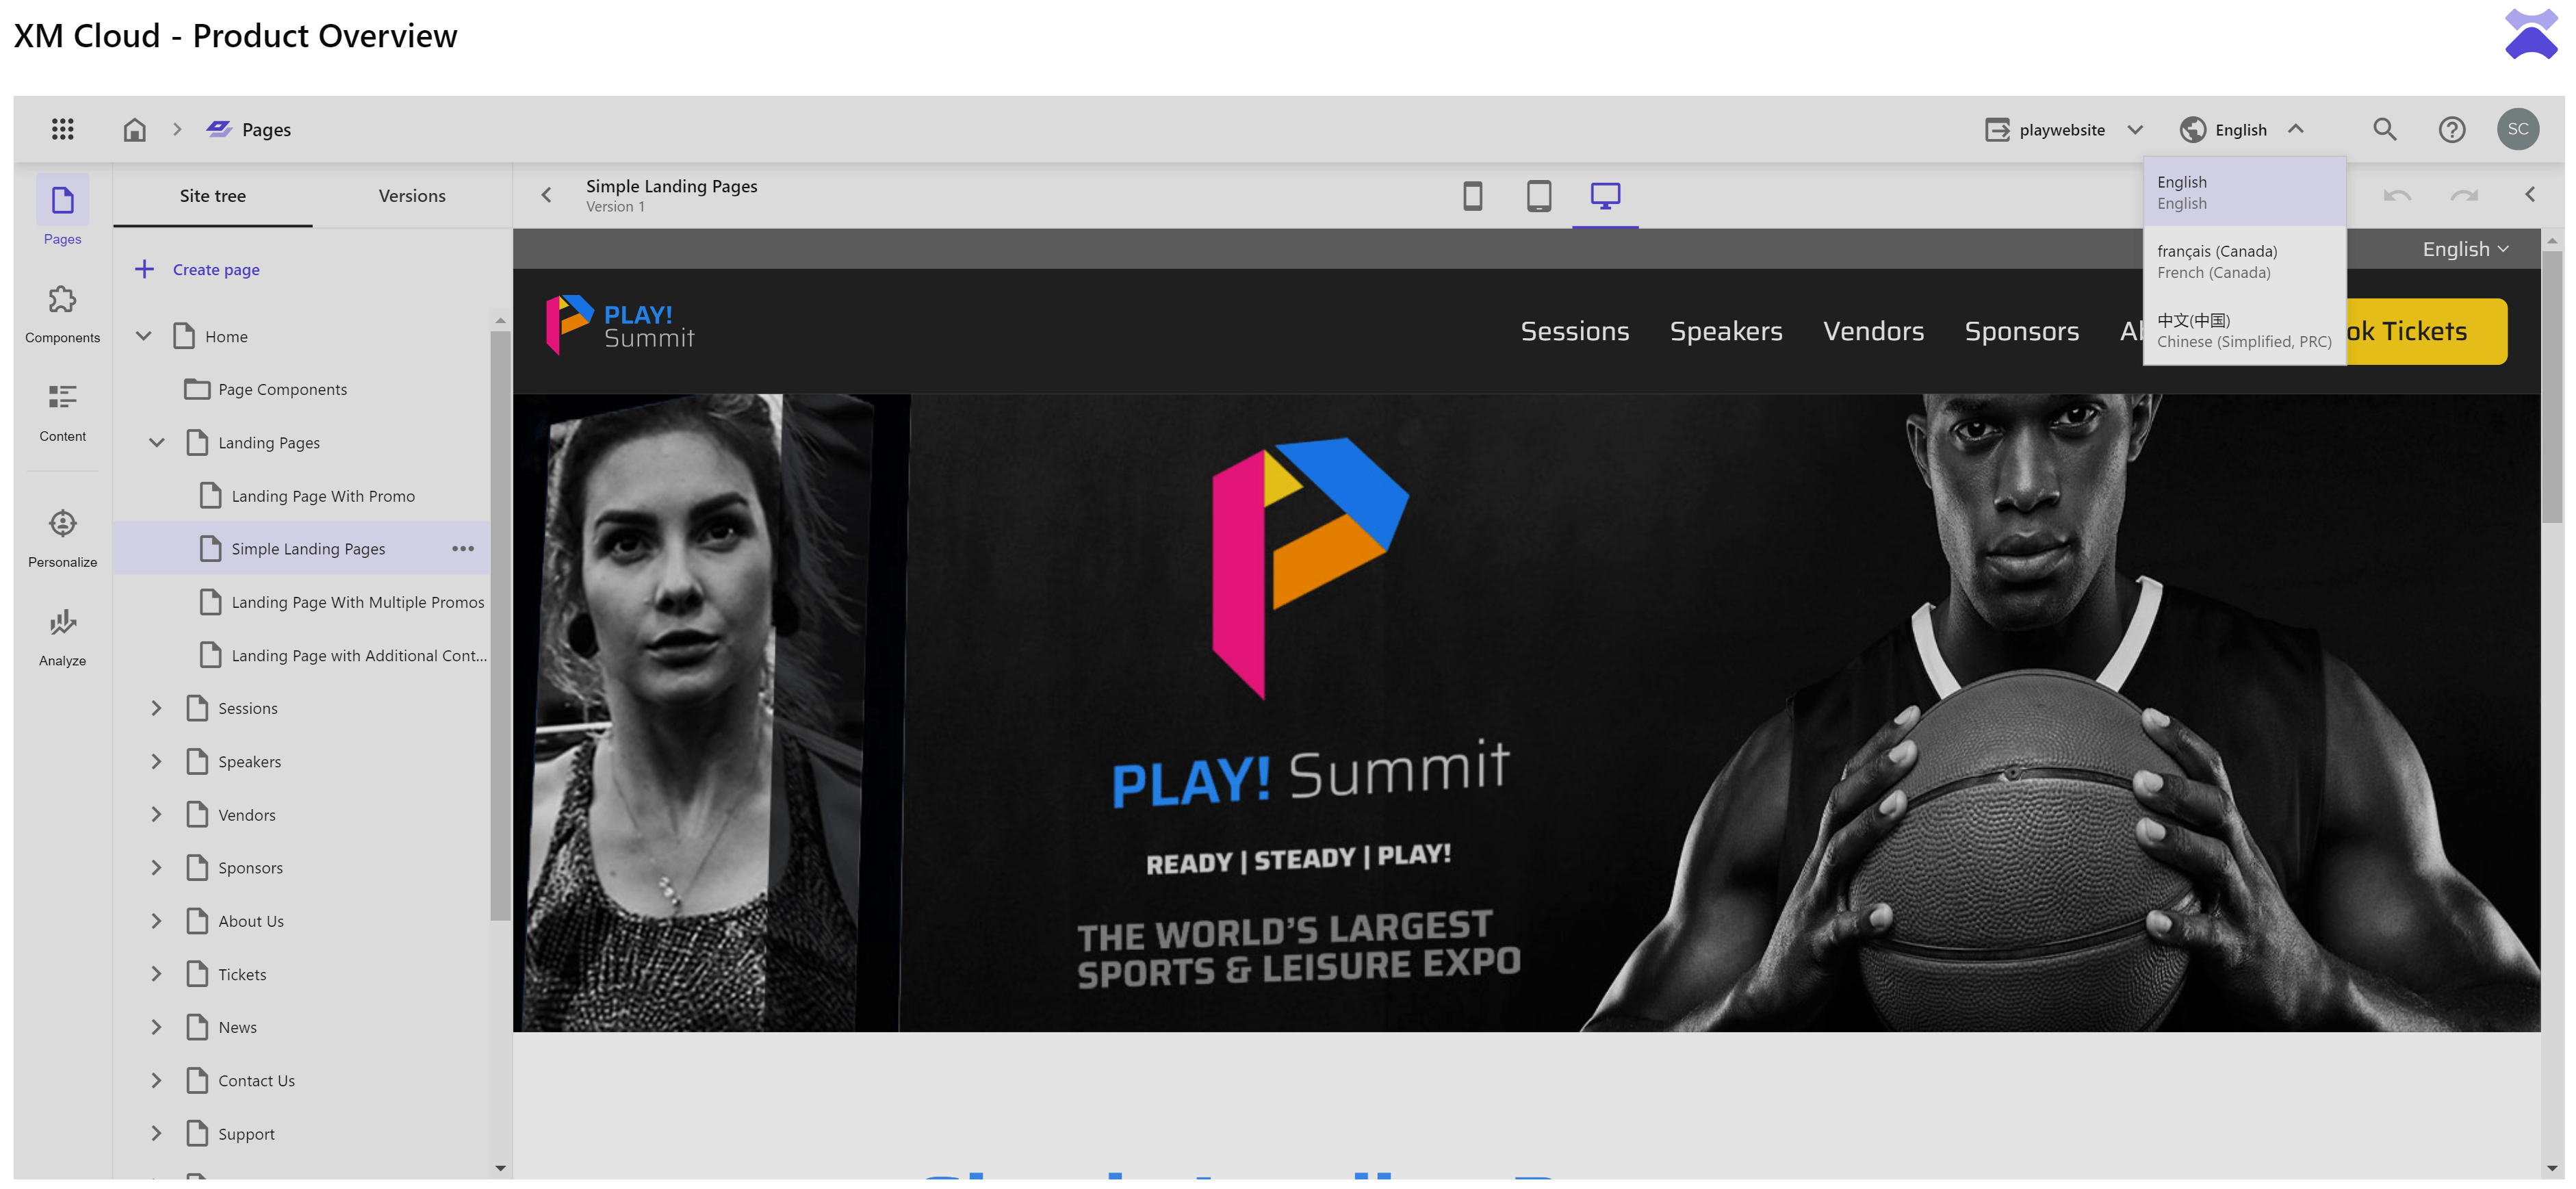2576x1189 pixels.
Task: Expand the Sessions tree node
Action: (157, 708)
